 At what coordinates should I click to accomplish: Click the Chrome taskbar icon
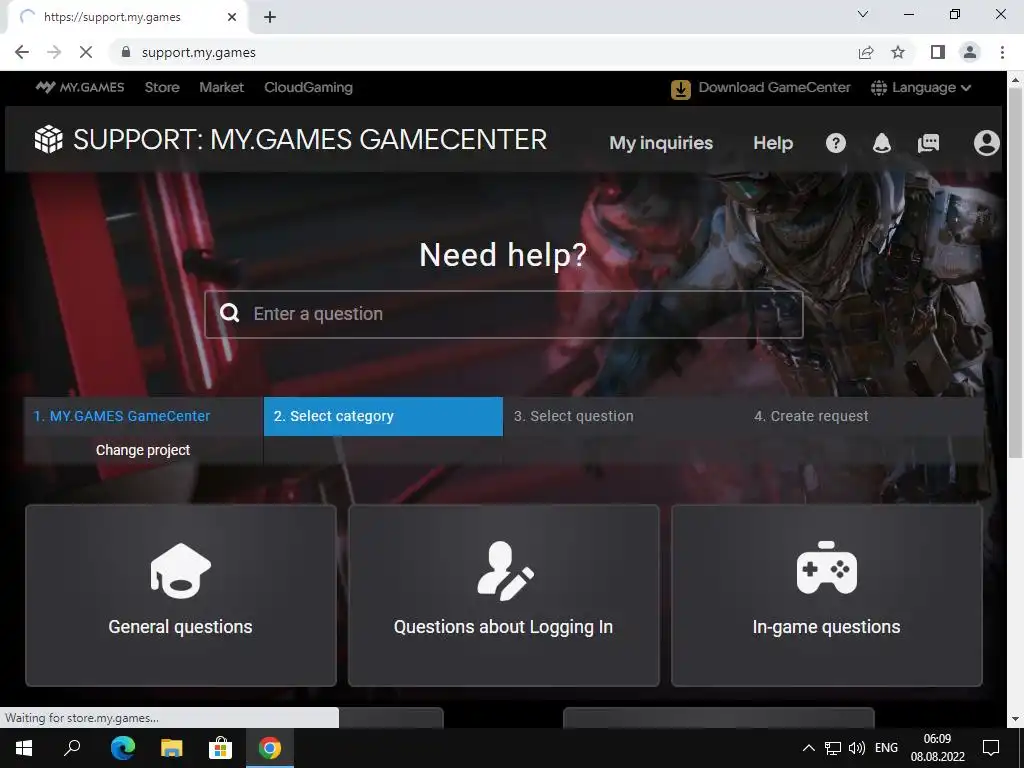(270, 748)
